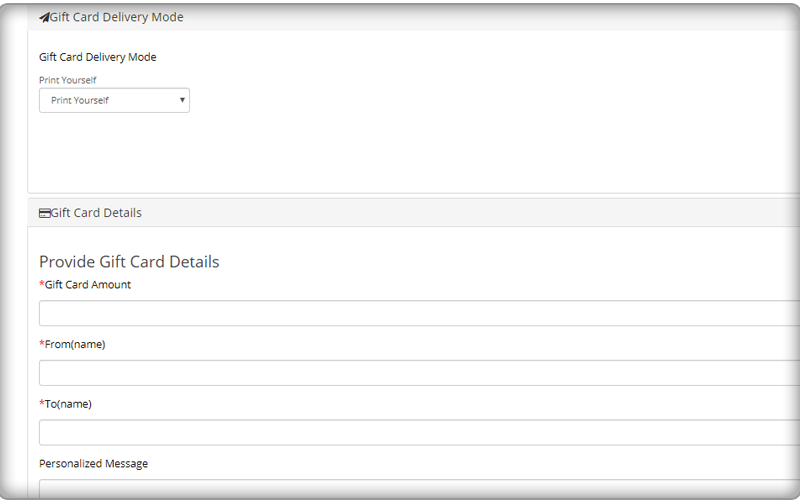Click into the From(name) text field
The height and width of the screenshot is (503, 800).
click(x=419, y=373)
